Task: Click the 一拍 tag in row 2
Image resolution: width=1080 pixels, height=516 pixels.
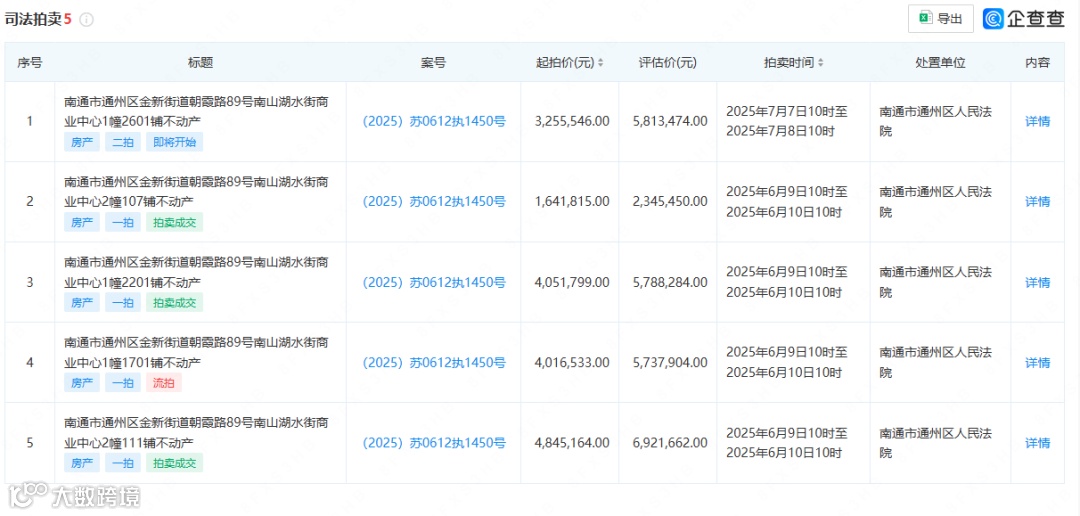Action: point(123,222)
